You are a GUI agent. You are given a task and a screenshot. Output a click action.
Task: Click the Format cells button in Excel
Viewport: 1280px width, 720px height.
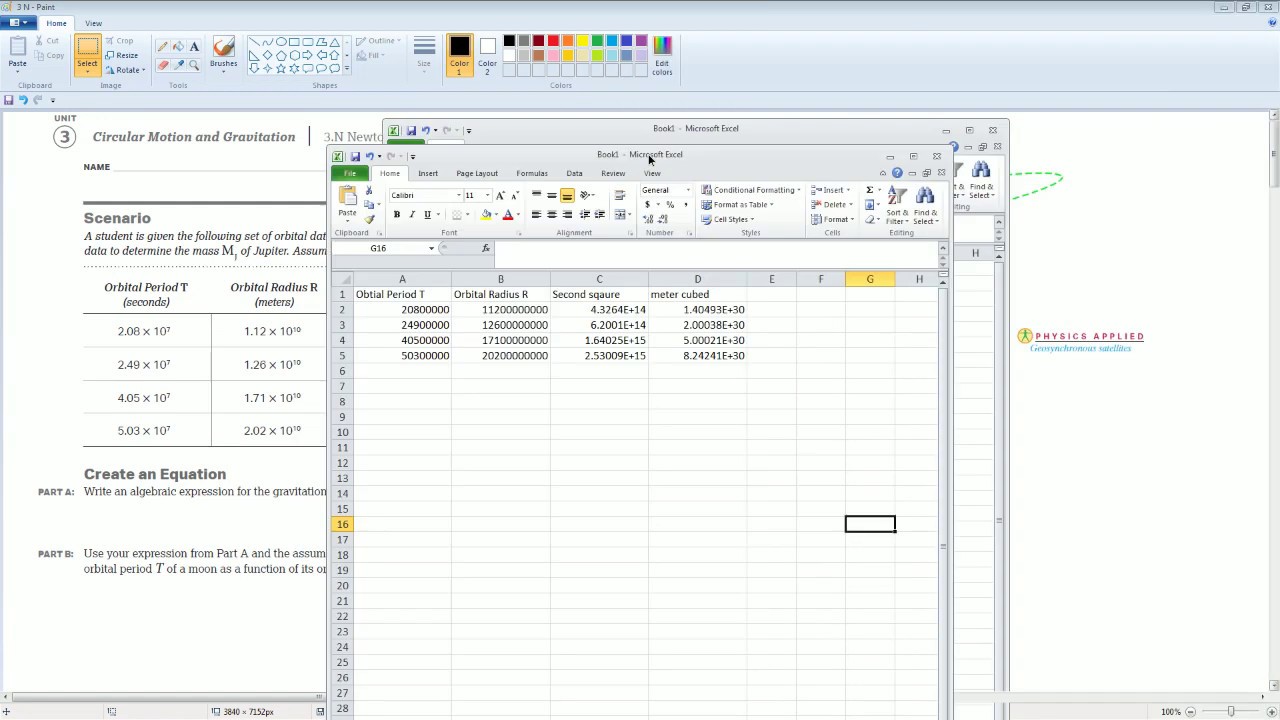coord(832,219)
